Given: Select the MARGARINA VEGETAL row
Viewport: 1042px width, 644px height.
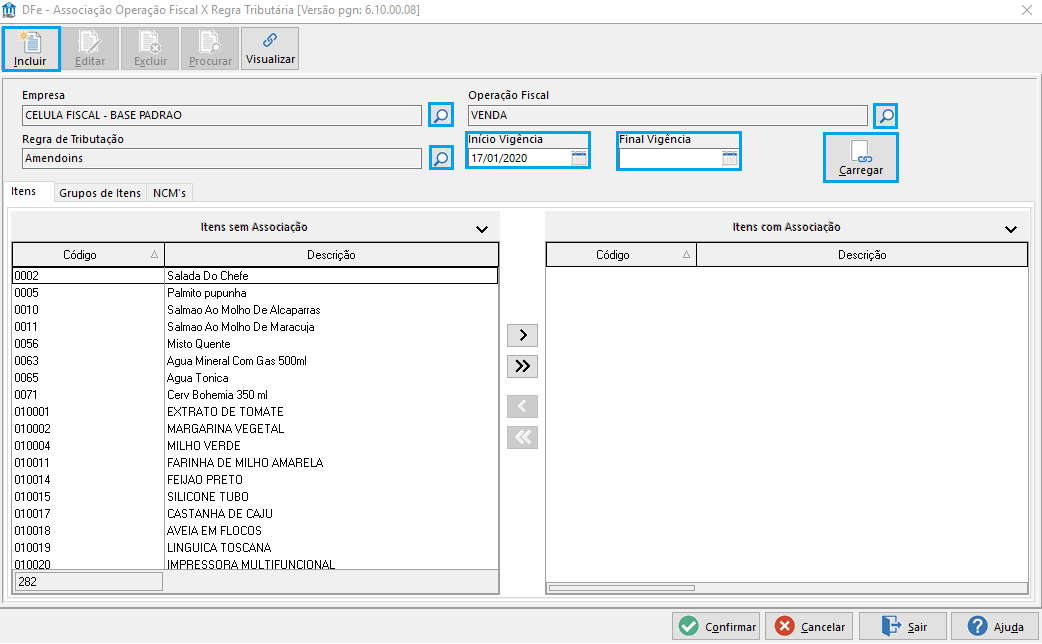Looking at the screenshot, I should pos(255,429).
